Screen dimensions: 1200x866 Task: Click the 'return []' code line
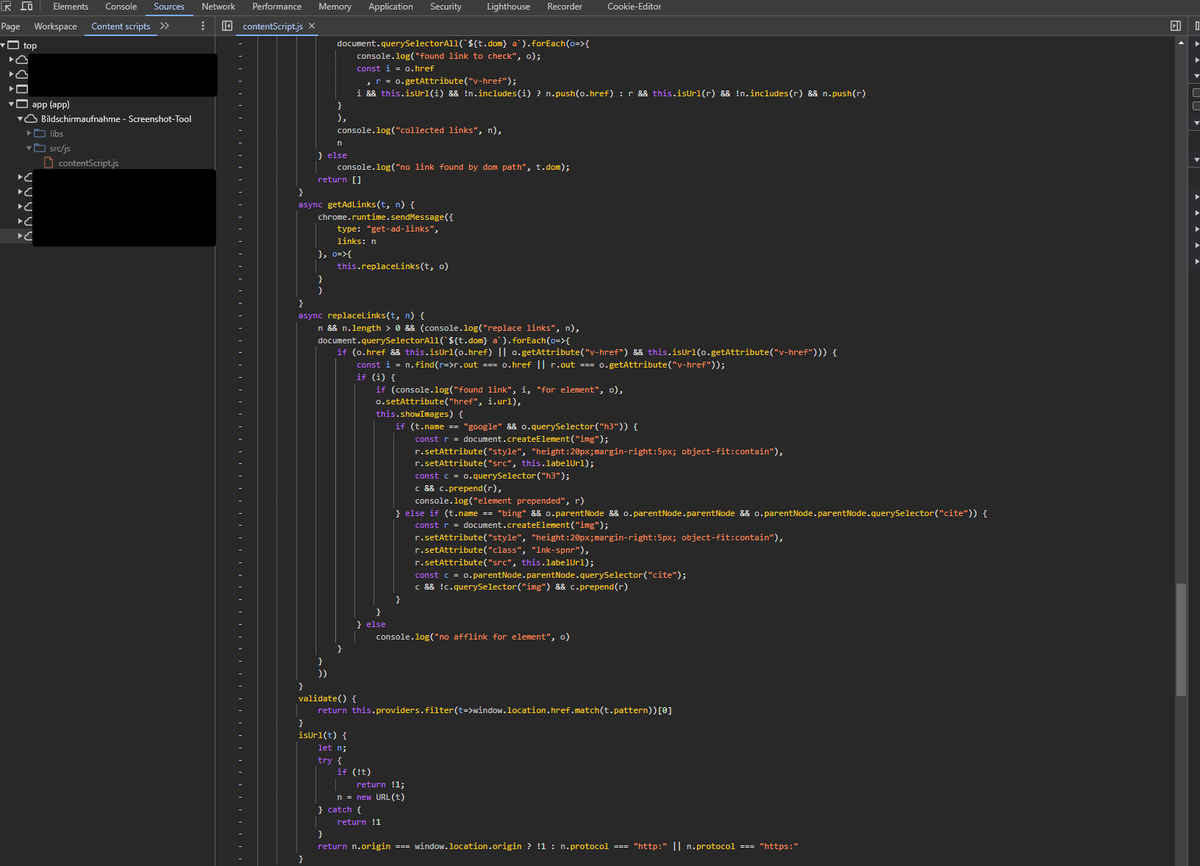[339, 179]
